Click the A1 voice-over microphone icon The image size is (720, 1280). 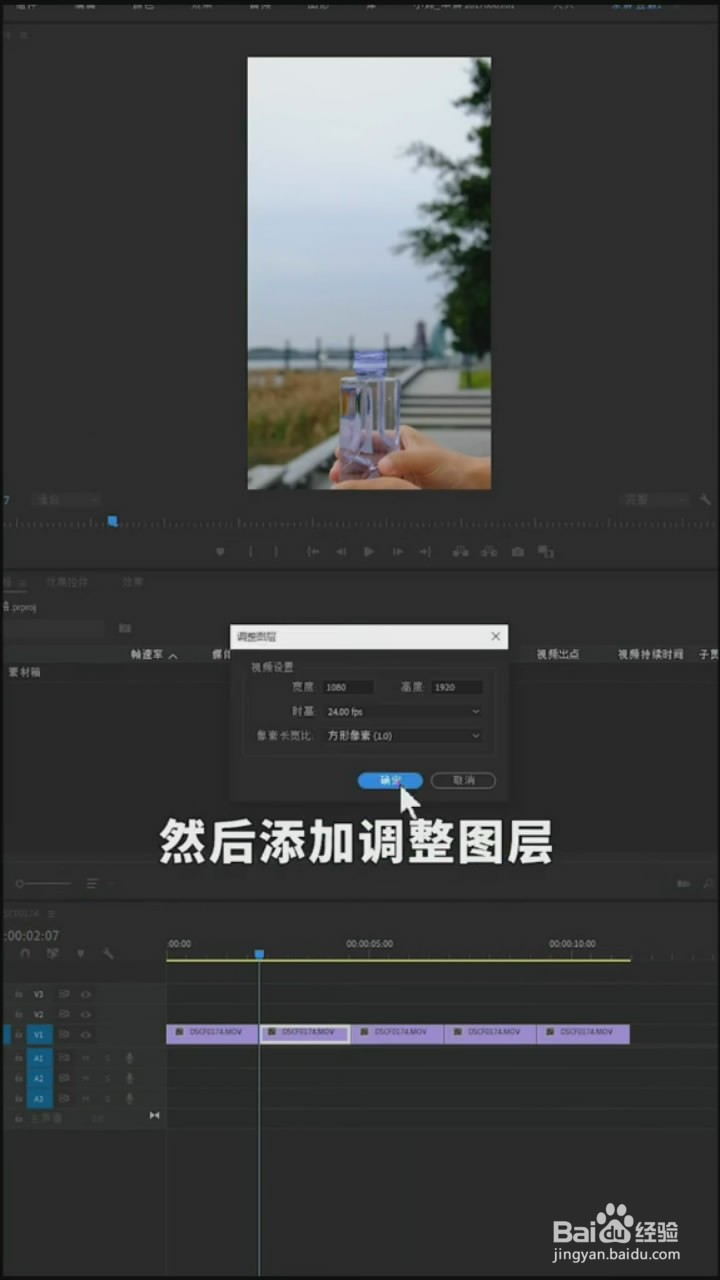[129, 1057]
